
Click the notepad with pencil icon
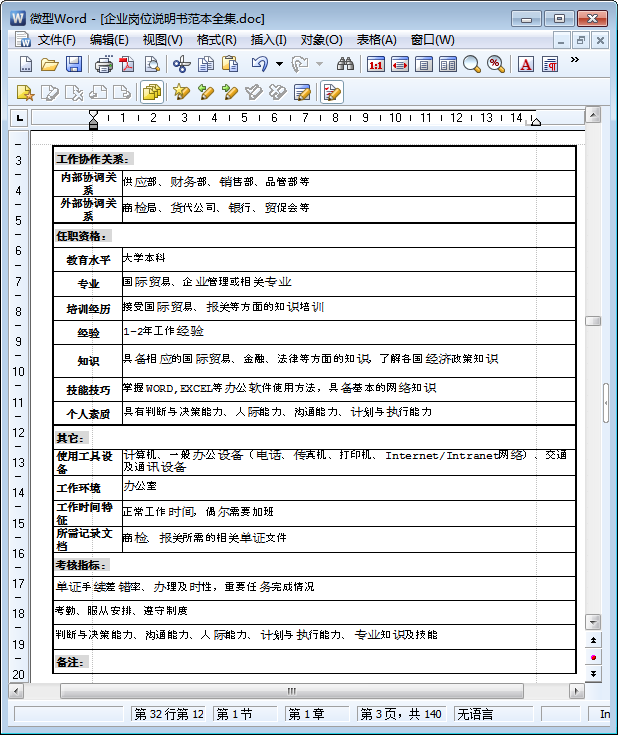(302, 92)
